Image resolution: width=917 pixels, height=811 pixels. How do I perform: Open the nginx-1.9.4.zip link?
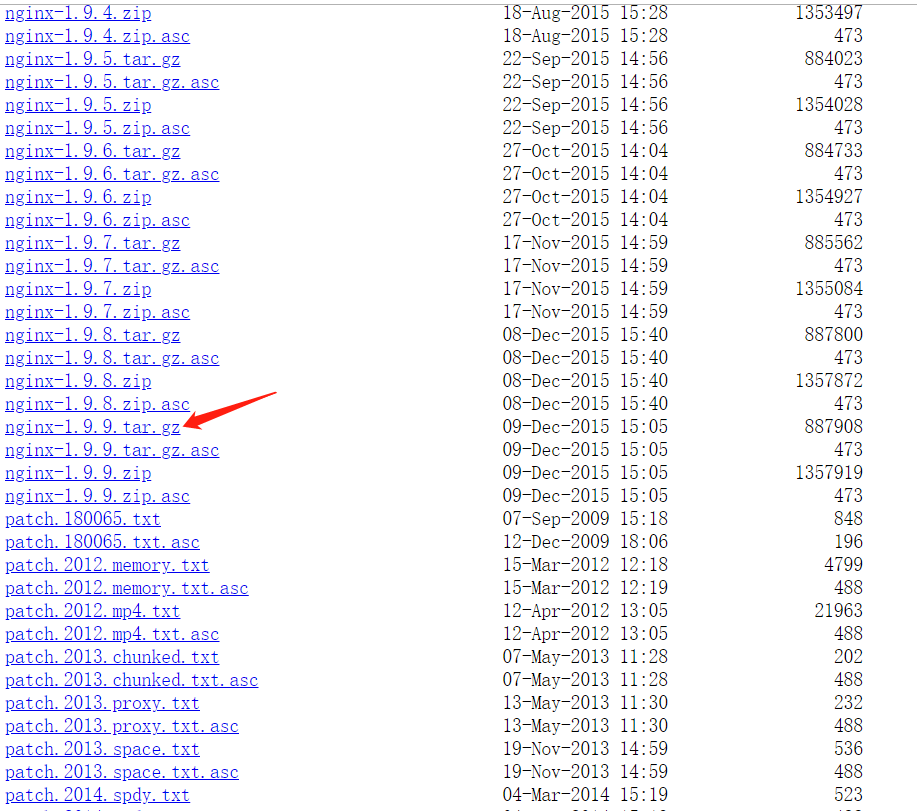[x=78, y=13]
